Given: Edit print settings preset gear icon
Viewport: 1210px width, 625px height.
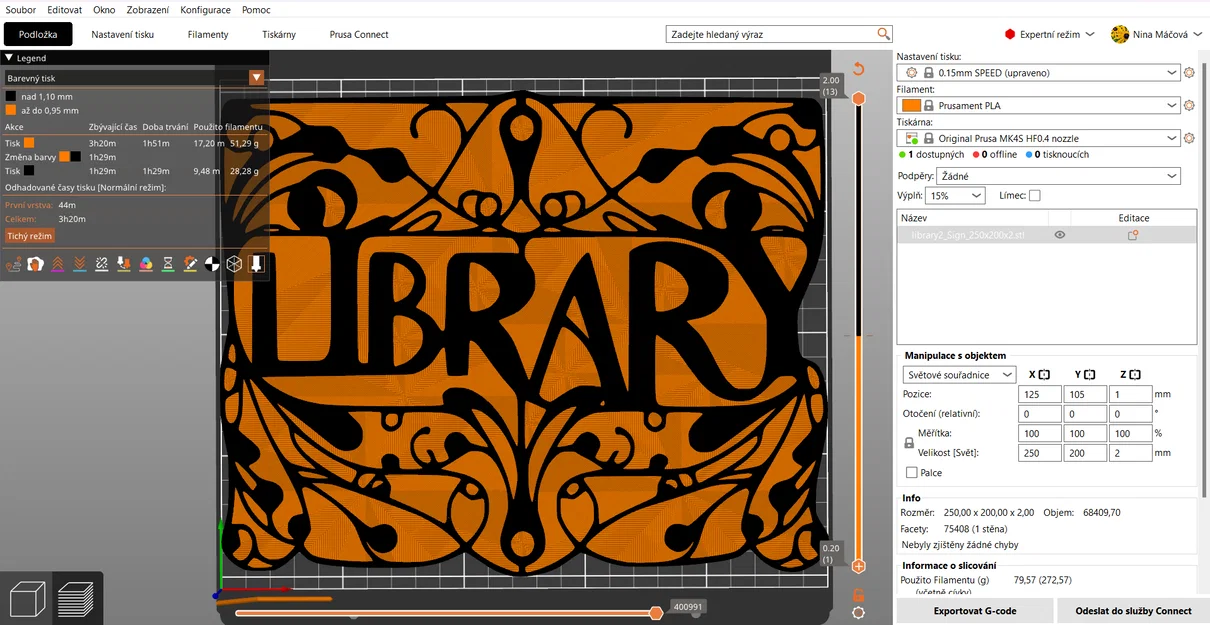Looking at the screenshot, I should pos(1189,73).
